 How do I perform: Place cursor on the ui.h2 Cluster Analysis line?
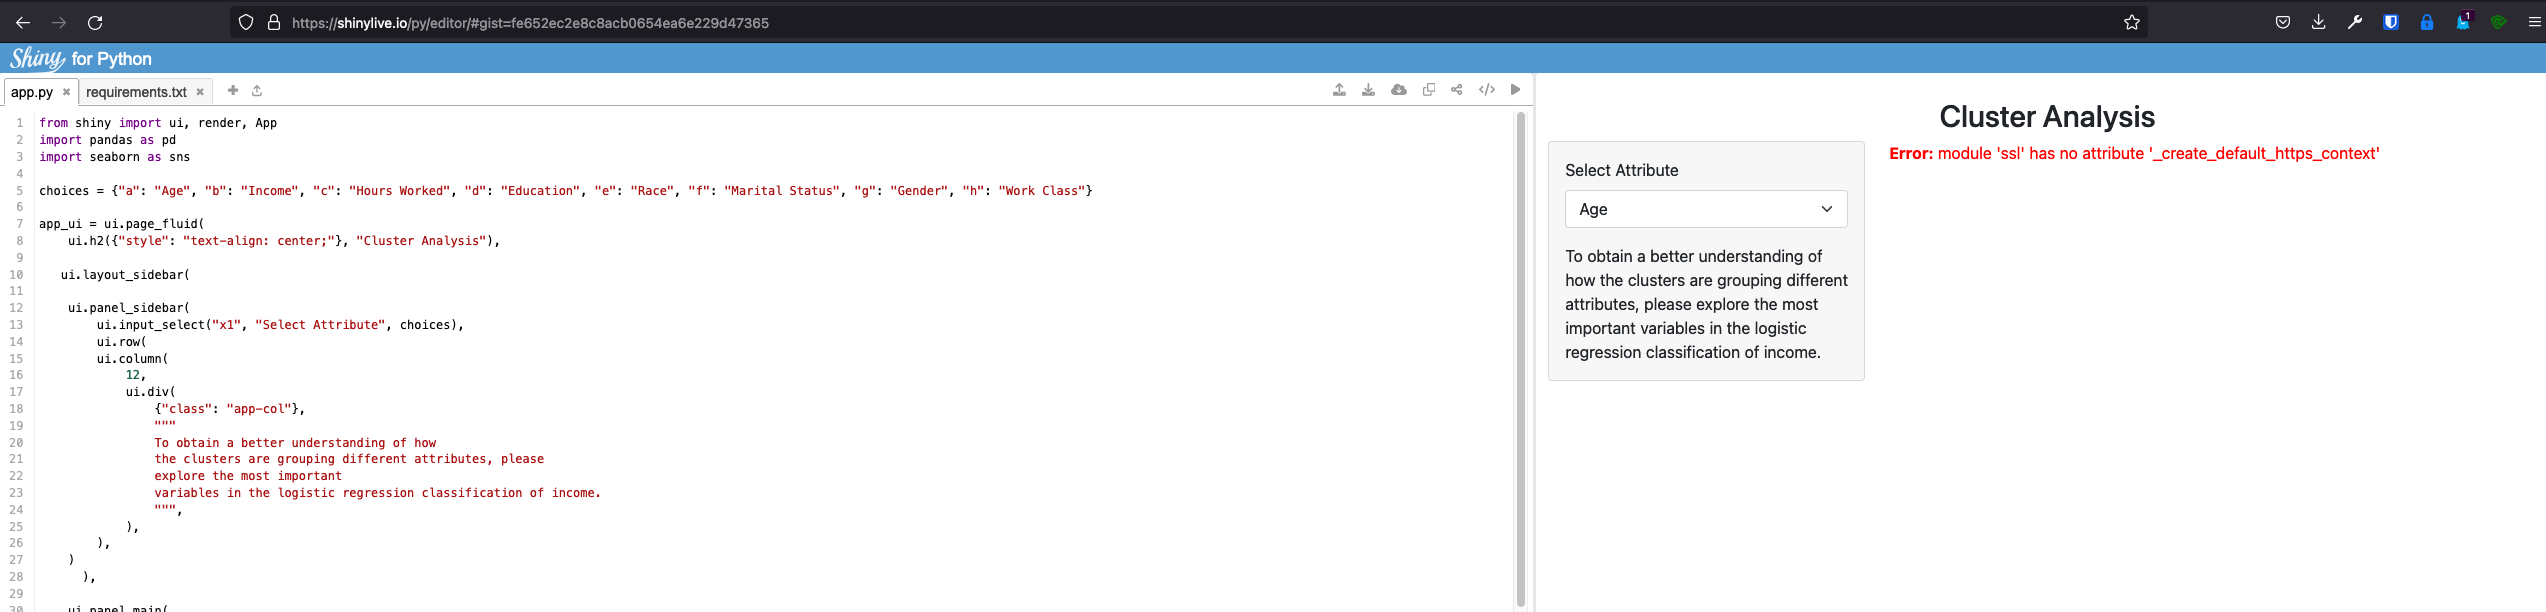(x=284, y=241)
